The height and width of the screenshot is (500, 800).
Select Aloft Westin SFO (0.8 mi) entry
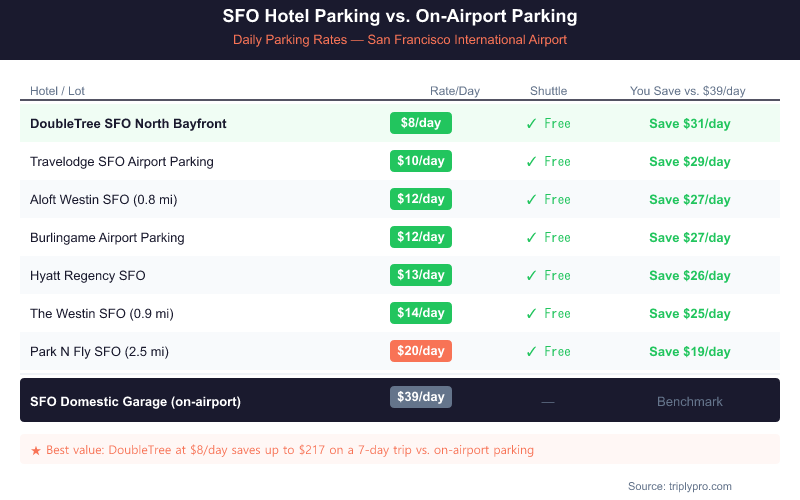tap(103, 200)
